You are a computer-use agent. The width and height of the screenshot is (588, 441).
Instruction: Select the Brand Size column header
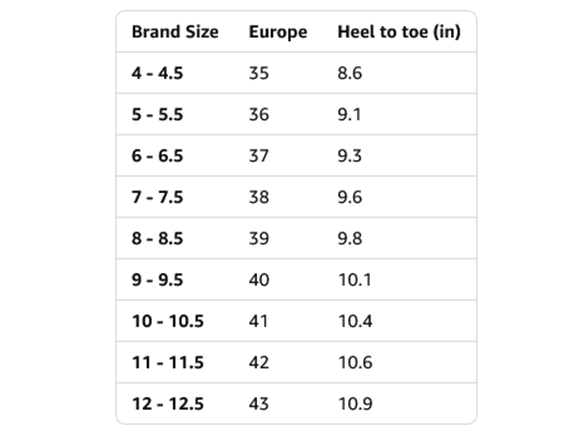[x=175, y=32]
